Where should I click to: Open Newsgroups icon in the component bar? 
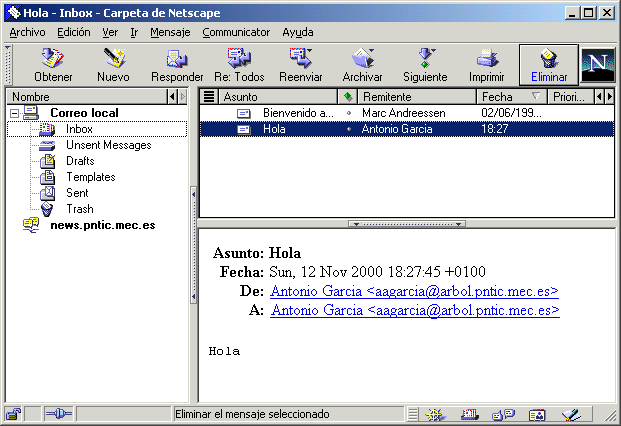click(503, 415)
